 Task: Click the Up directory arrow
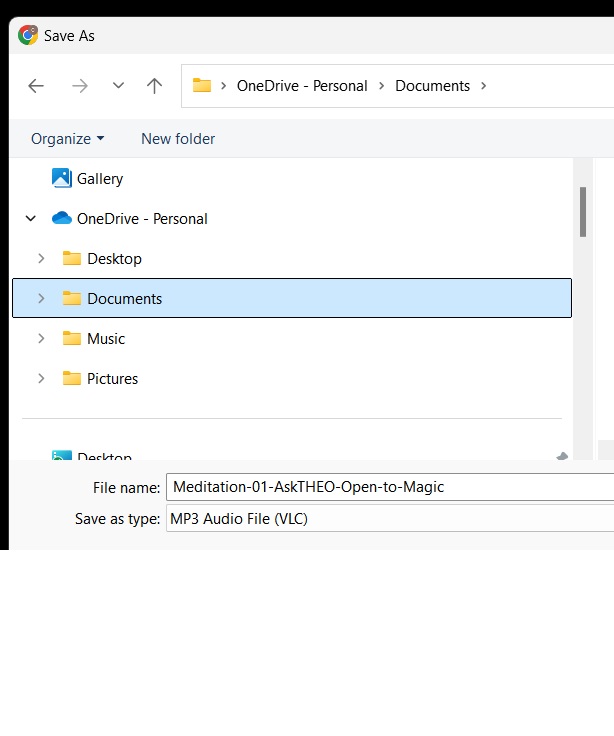pos(154,86)
